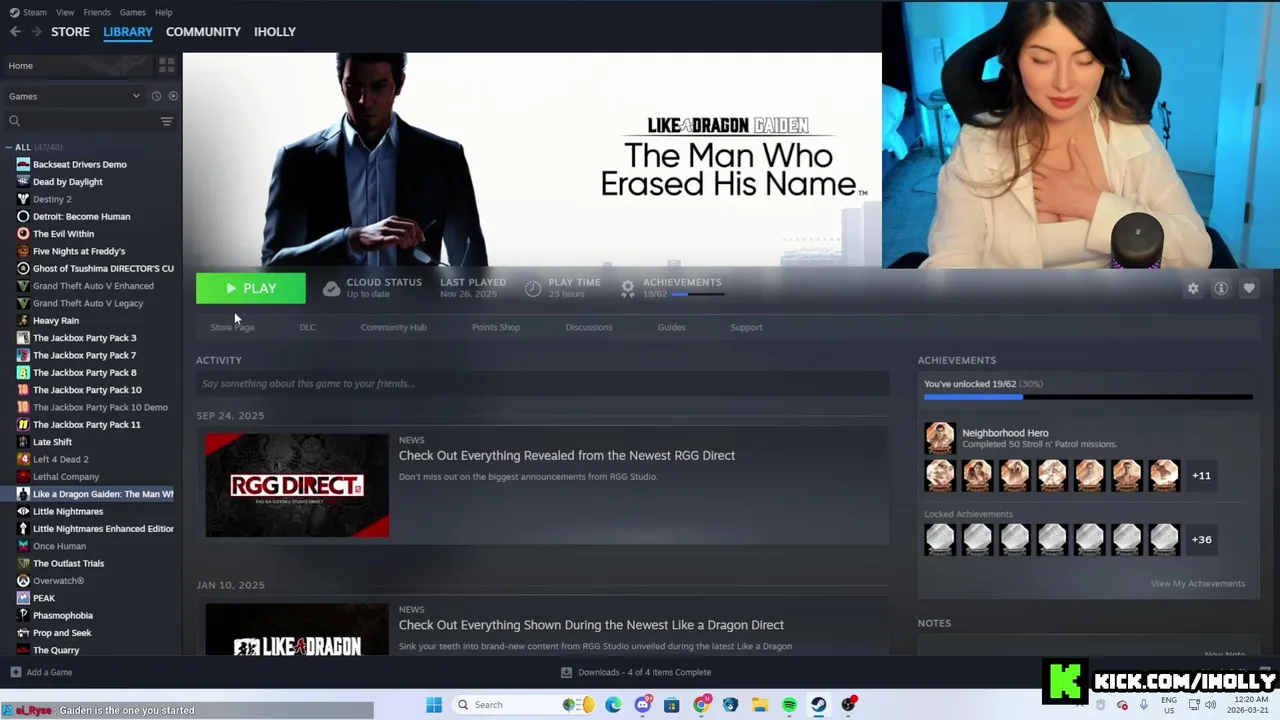1280x720 pixels.
Task: Click the green PLAY button
Action: click(251, 288)
